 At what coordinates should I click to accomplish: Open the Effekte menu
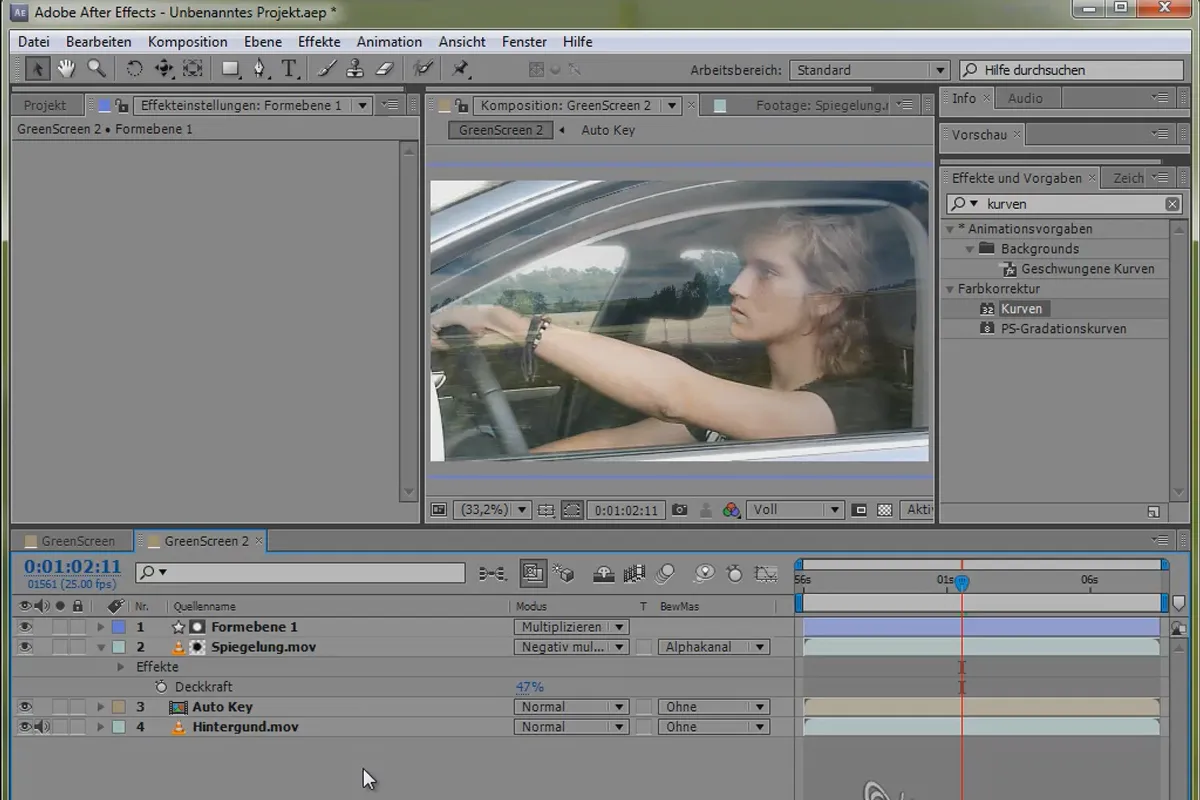[x=319, y=42]
